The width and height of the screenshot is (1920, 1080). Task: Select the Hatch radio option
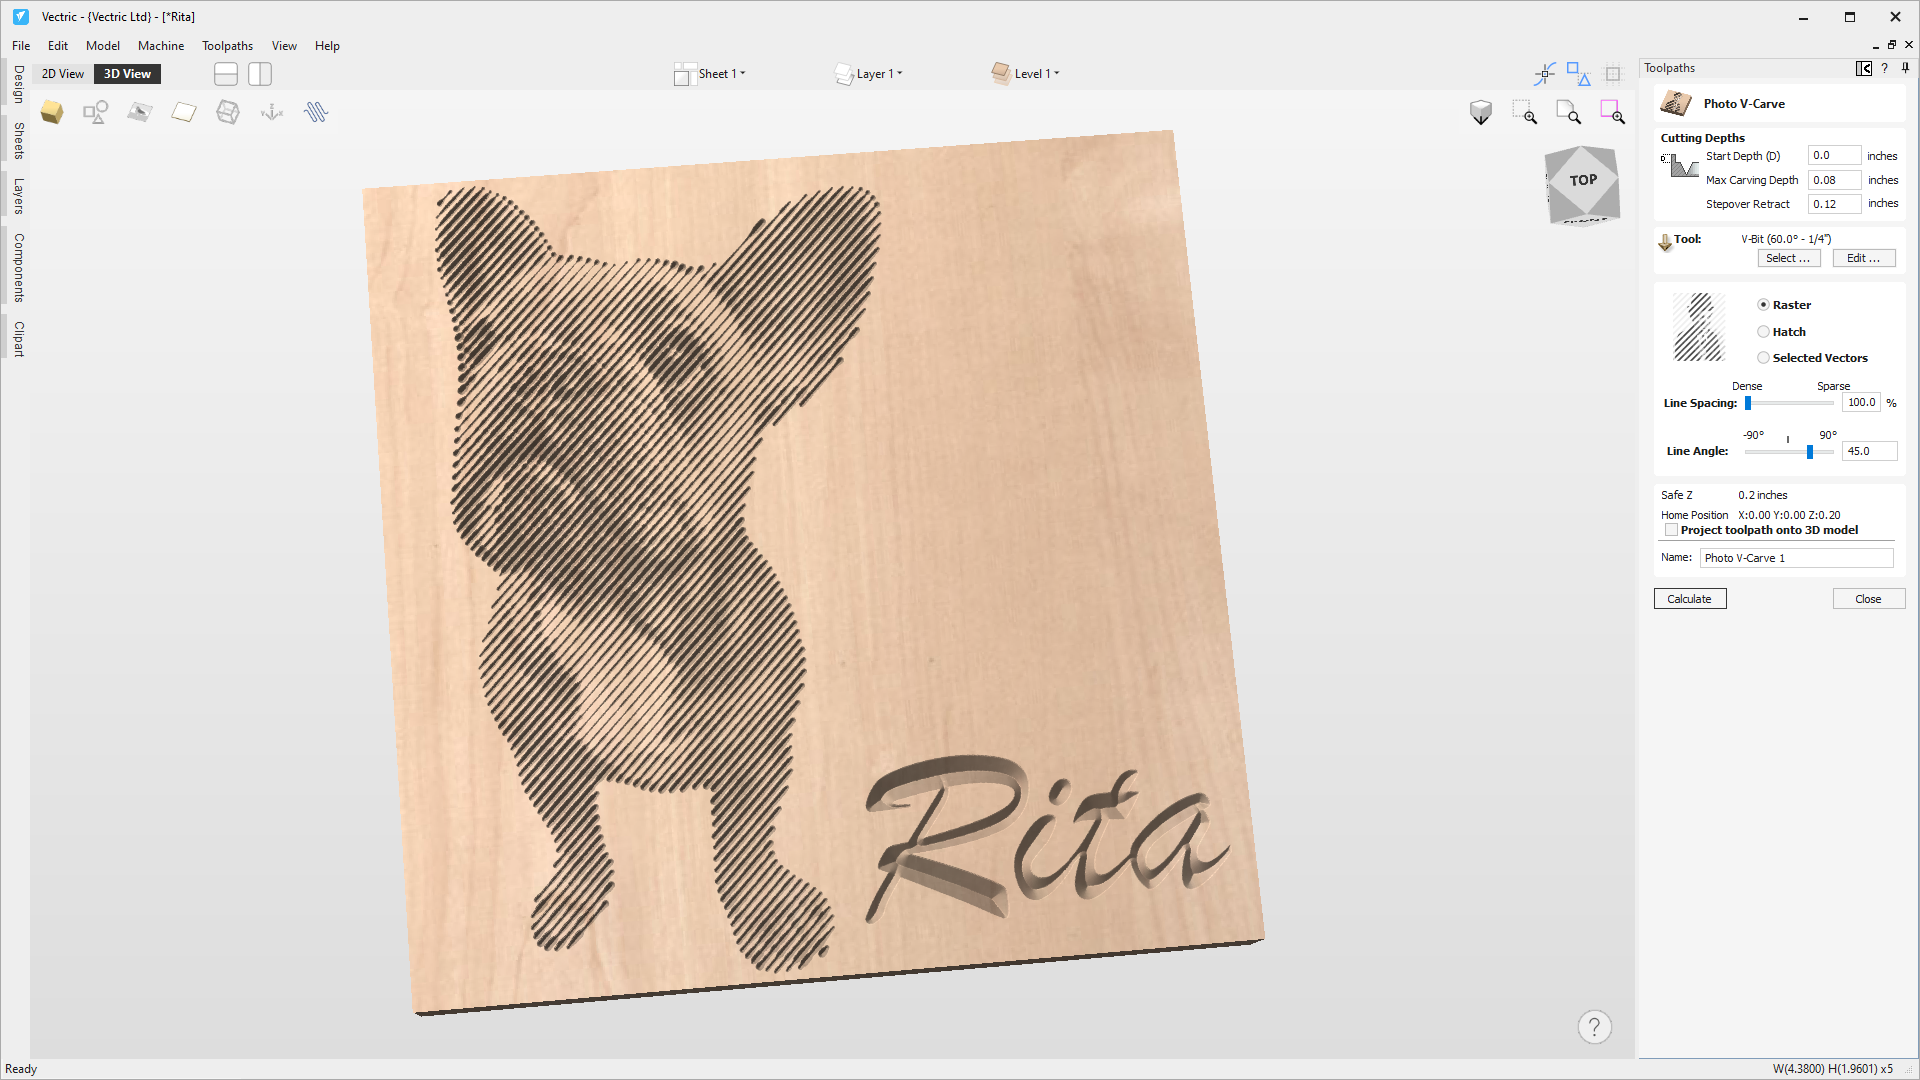coord(1763,332)
